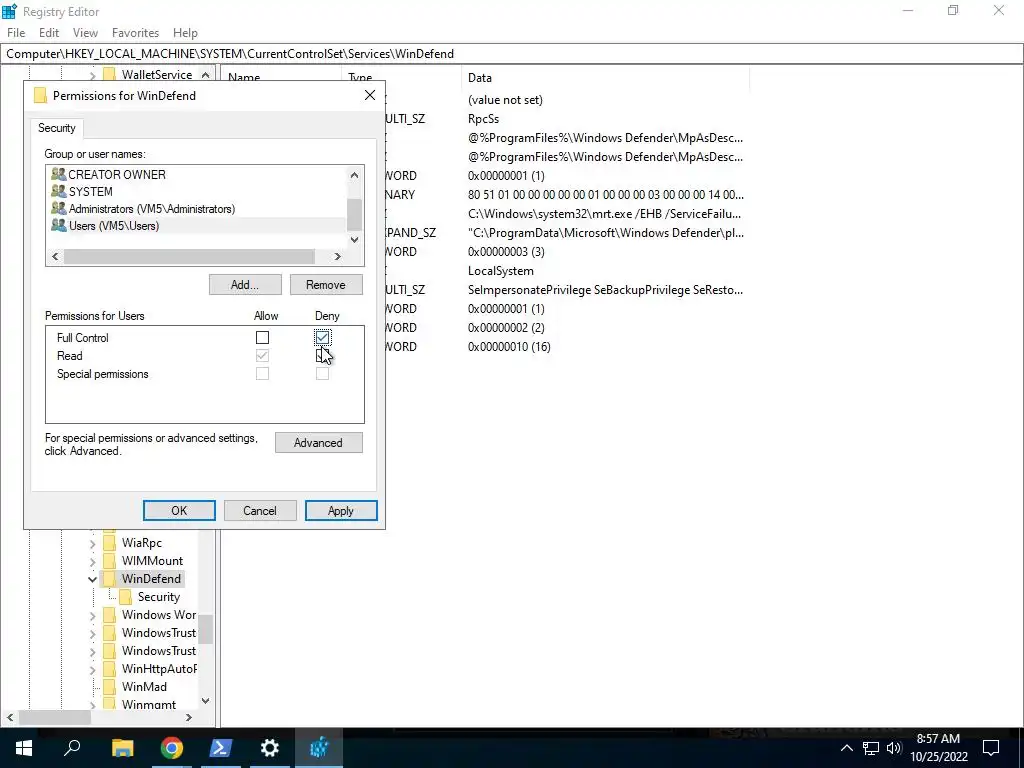Screen dimensions: 1024x768
Task: Open taskbar Search
Action: point(72,748)
